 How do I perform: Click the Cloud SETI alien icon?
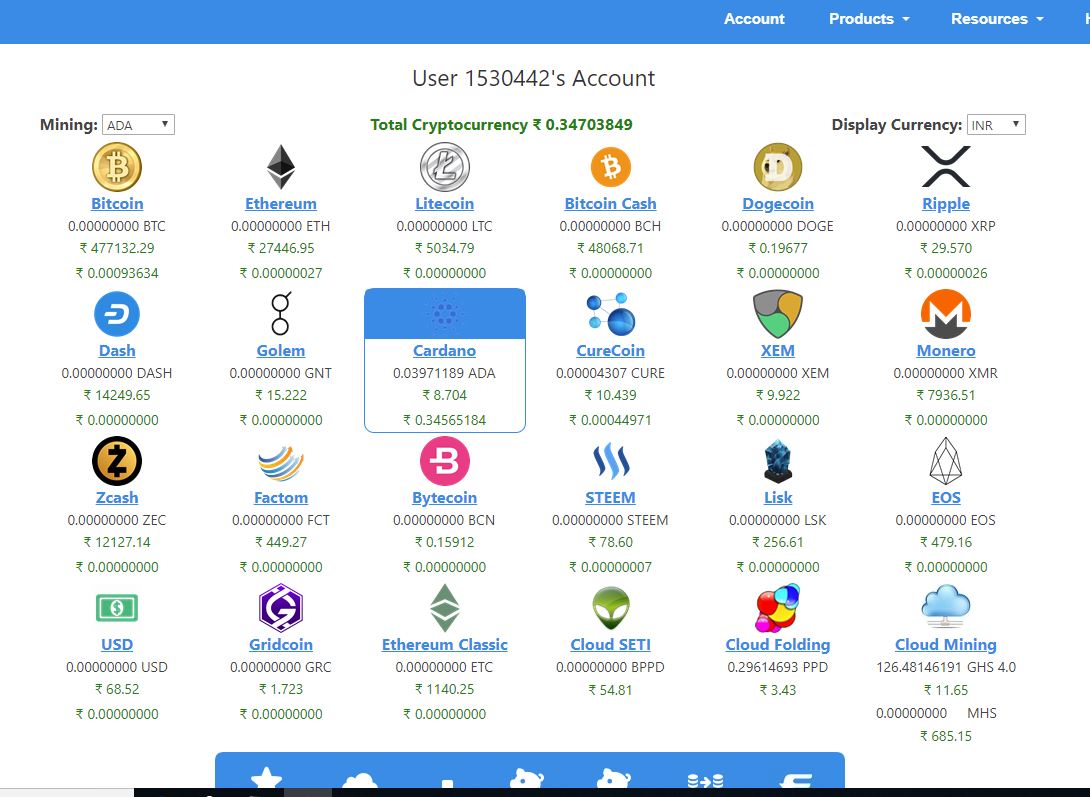click(610, 609)
